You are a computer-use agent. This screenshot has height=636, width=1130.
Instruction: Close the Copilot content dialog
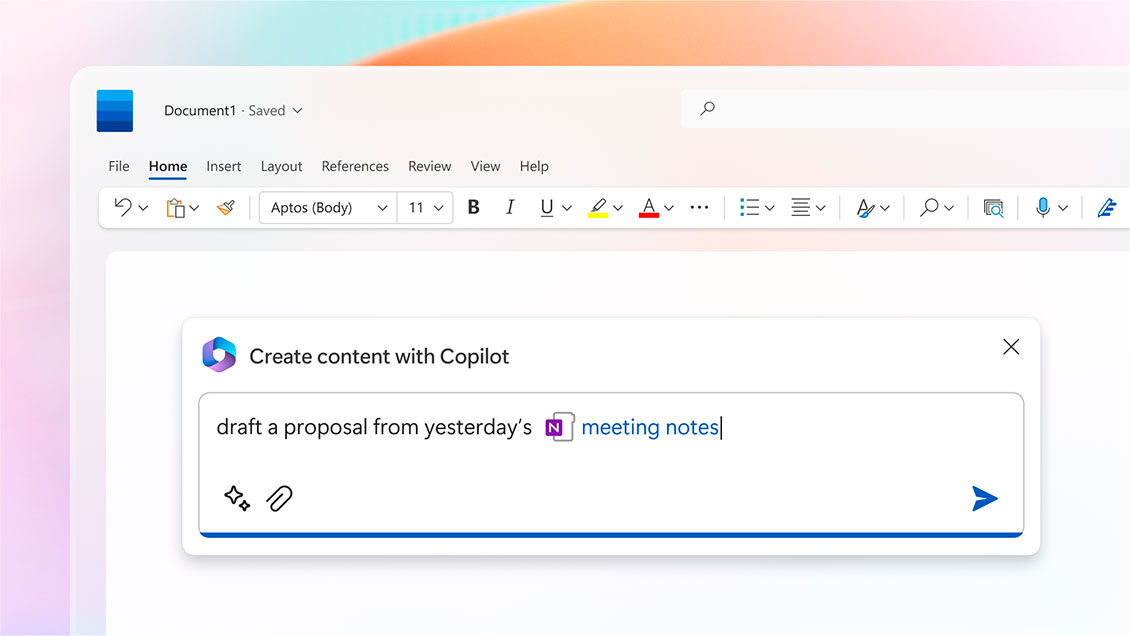pos(1011,347)
